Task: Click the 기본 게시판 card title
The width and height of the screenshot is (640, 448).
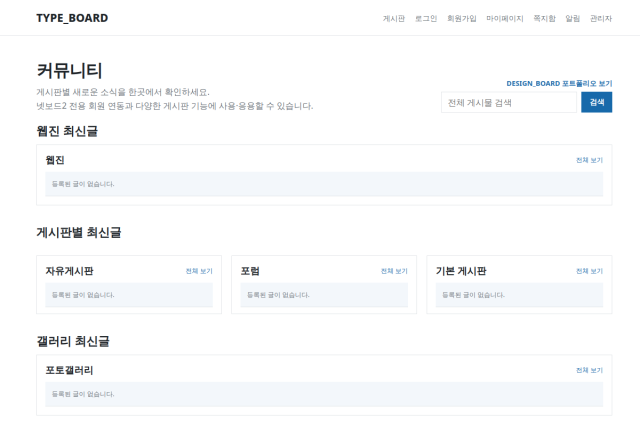Action: (x=461, y=271)
